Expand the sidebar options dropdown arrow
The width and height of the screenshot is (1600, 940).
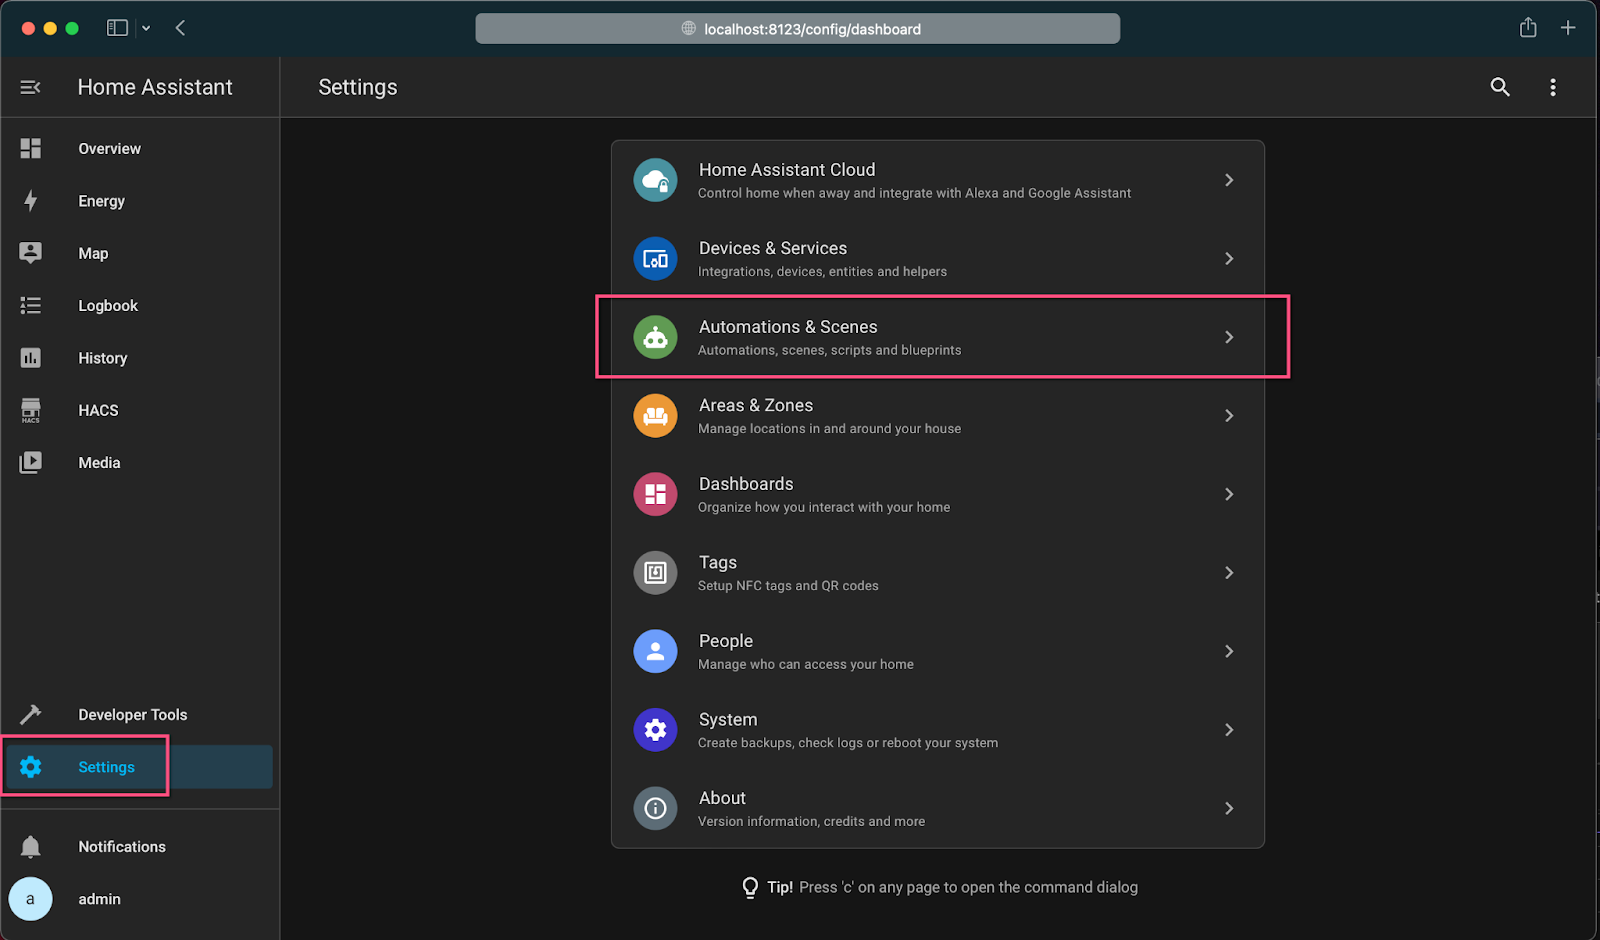click(146, 28)
